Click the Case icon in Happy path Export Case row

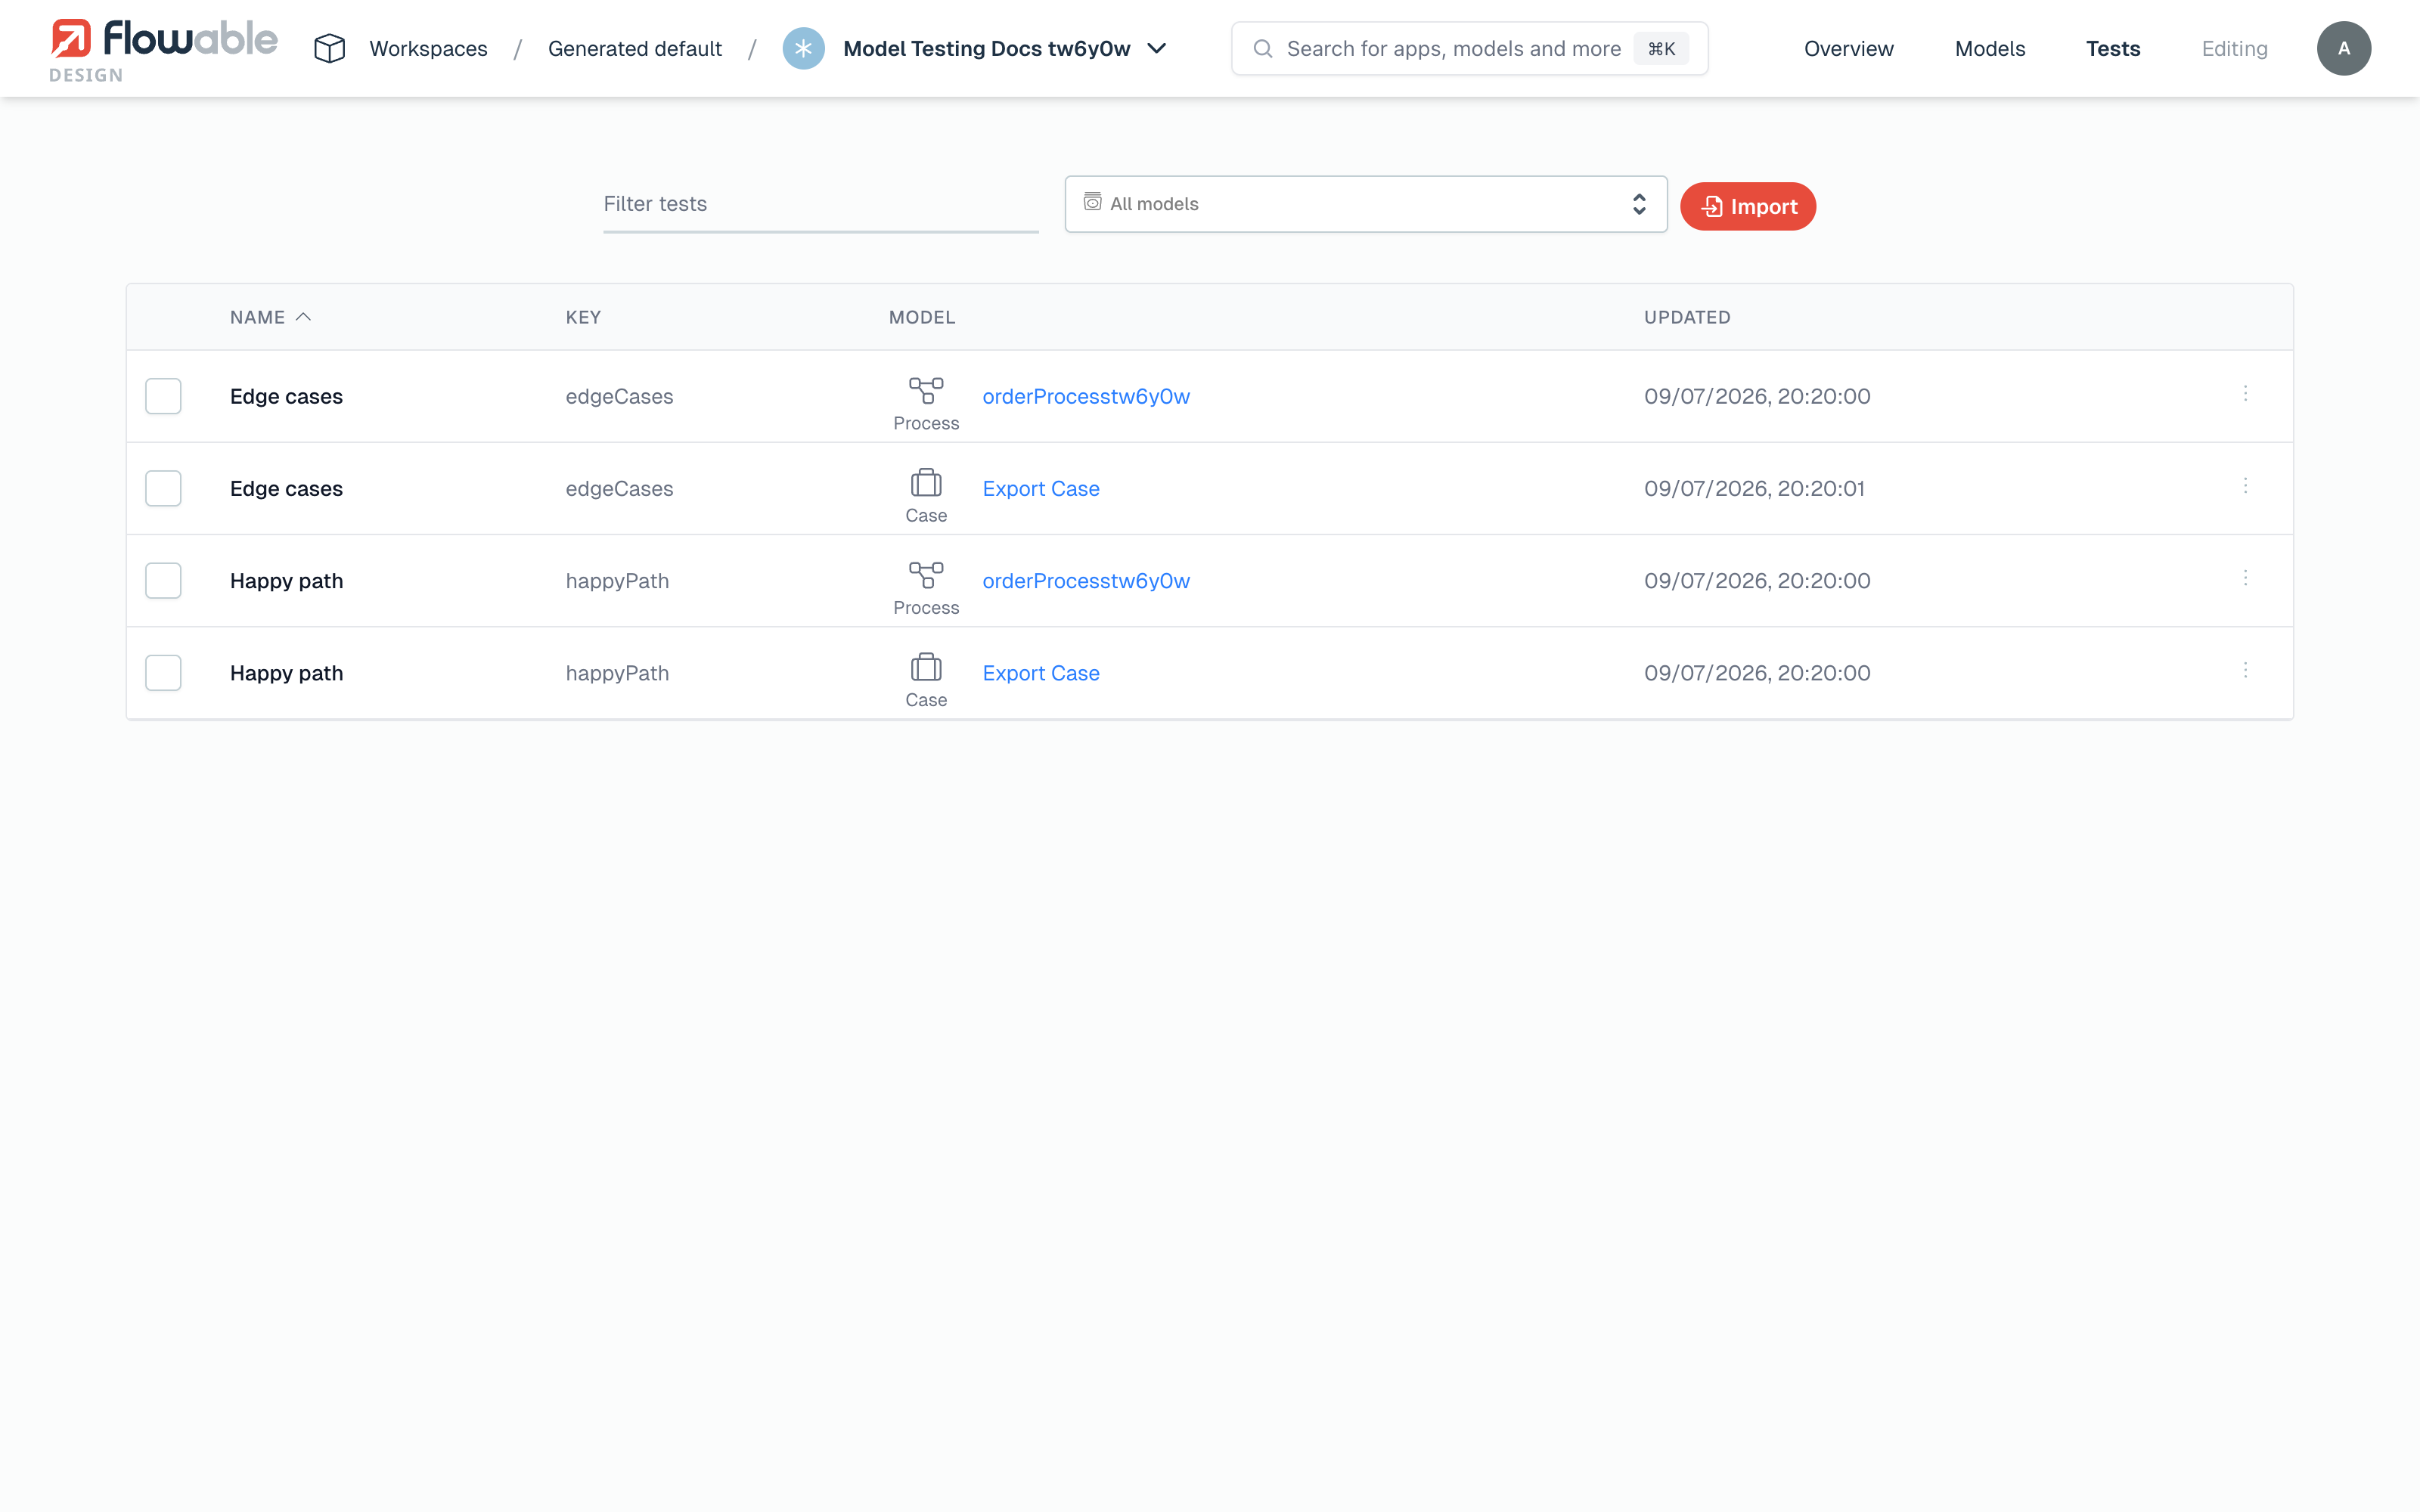(926, 667)
